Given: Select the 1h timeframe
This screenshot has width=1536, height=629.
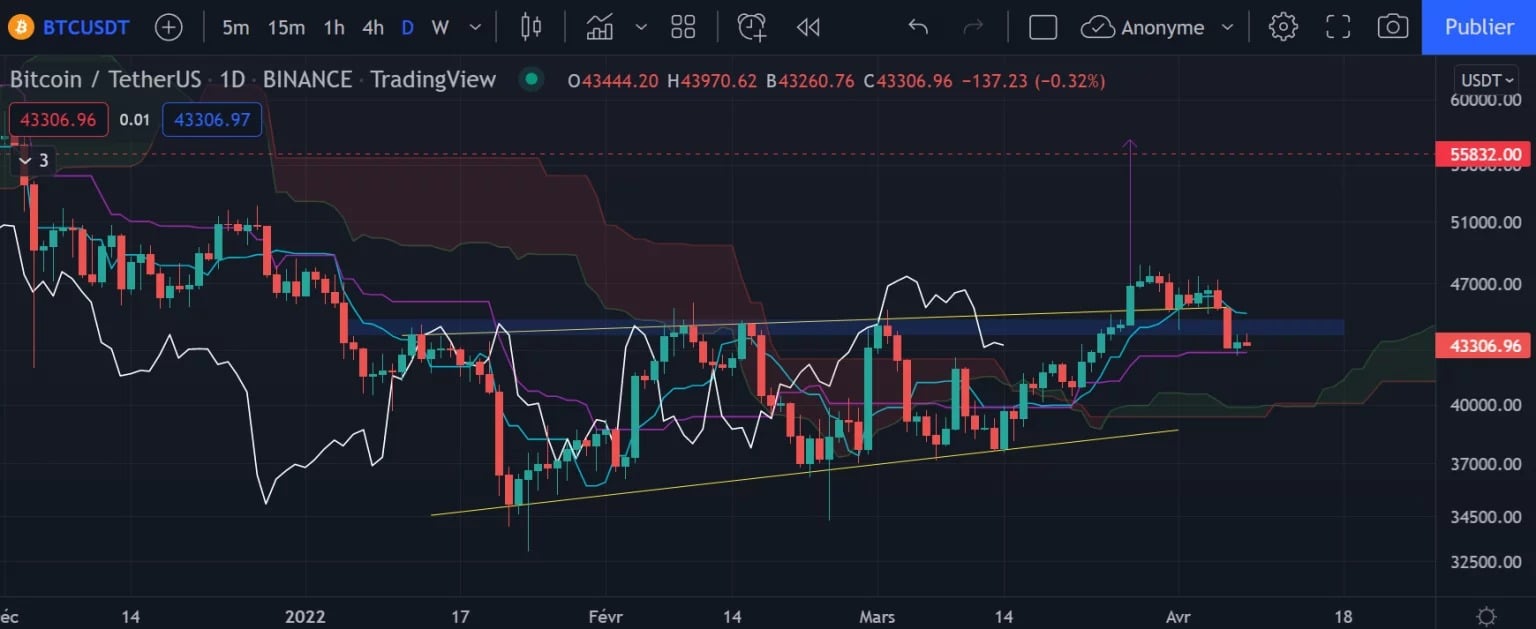Looking at the screenshot, I should 334,27.
